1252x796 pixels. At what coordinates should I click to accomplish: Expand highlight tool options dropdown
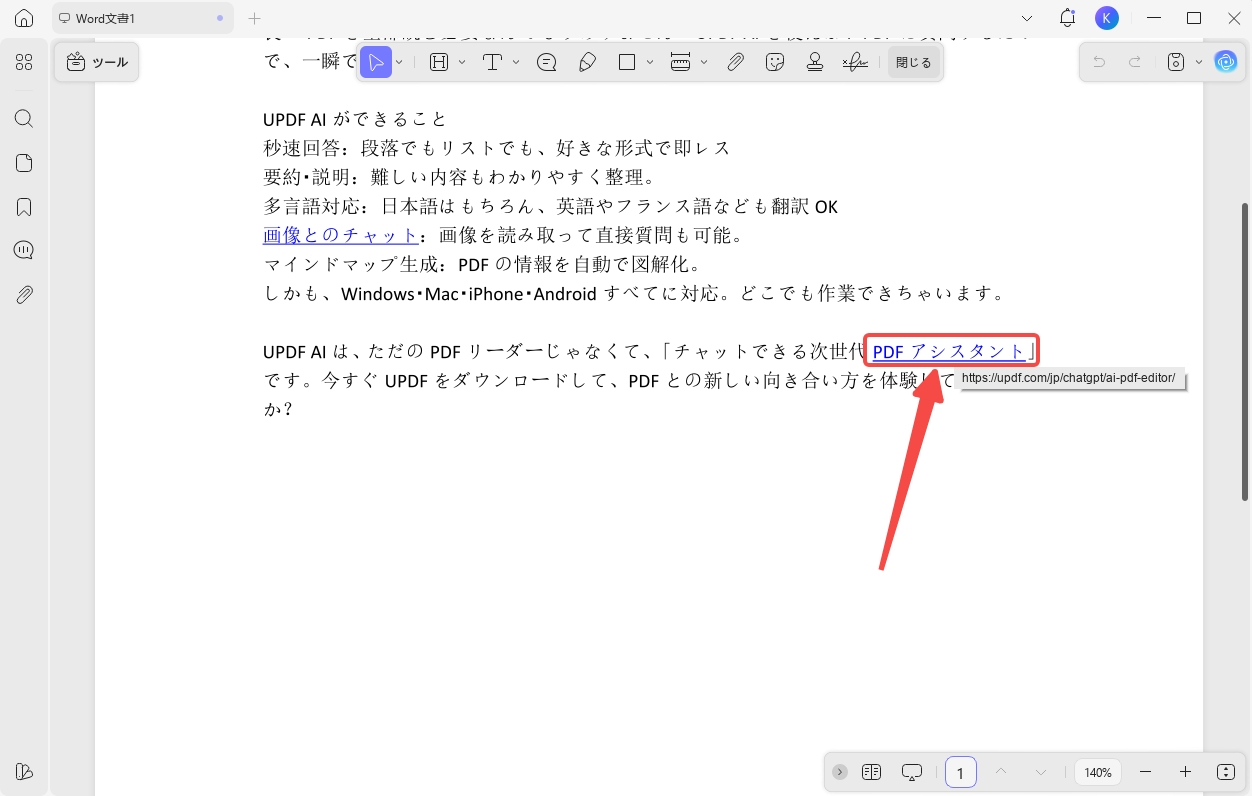pos(462,62)
